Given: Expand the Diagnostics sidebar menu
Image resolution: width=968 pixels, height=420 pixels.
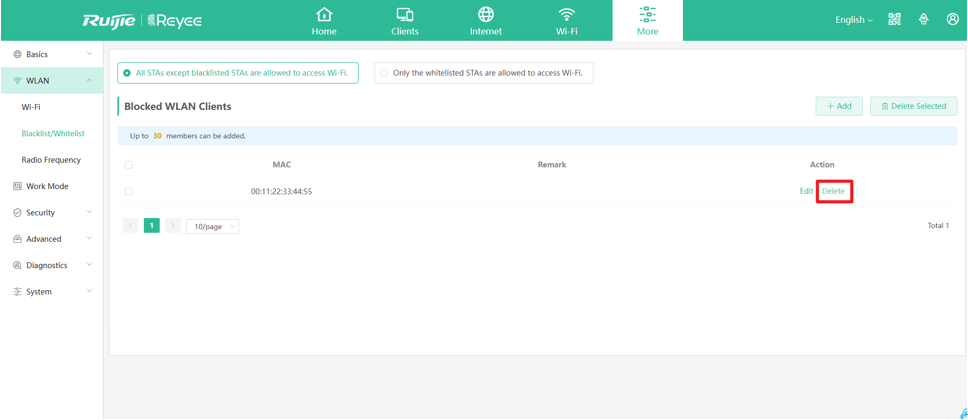Looking at the screenshot, I should (x=51, y=266).
